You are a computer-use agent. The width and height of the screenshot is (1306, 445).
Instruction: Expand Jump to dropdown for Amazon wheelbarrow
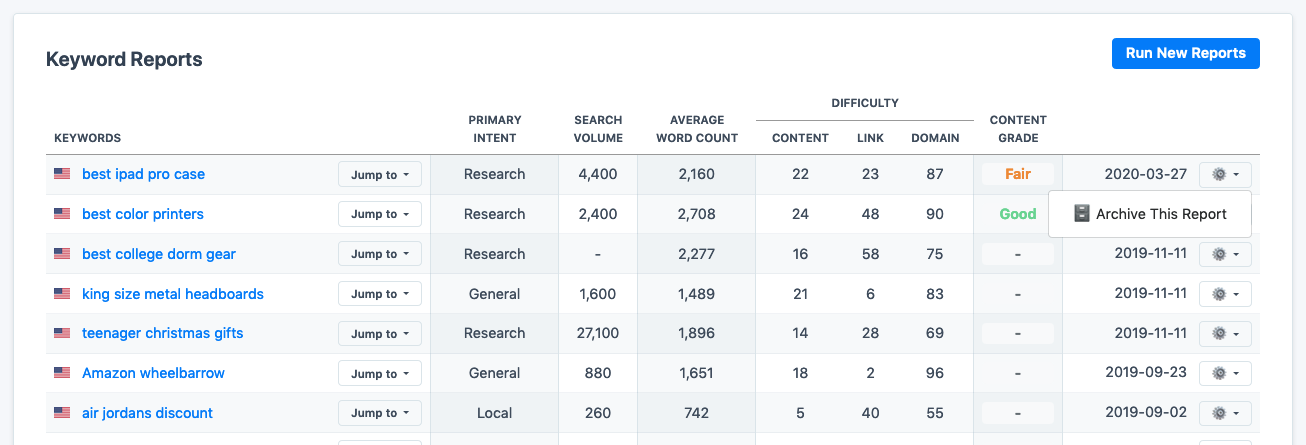pos(380,373)
